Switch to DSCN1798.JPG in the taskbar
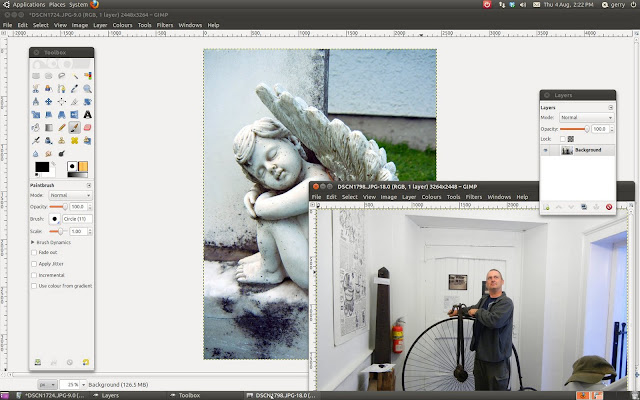The image size is (640, 400). (281, 395)
